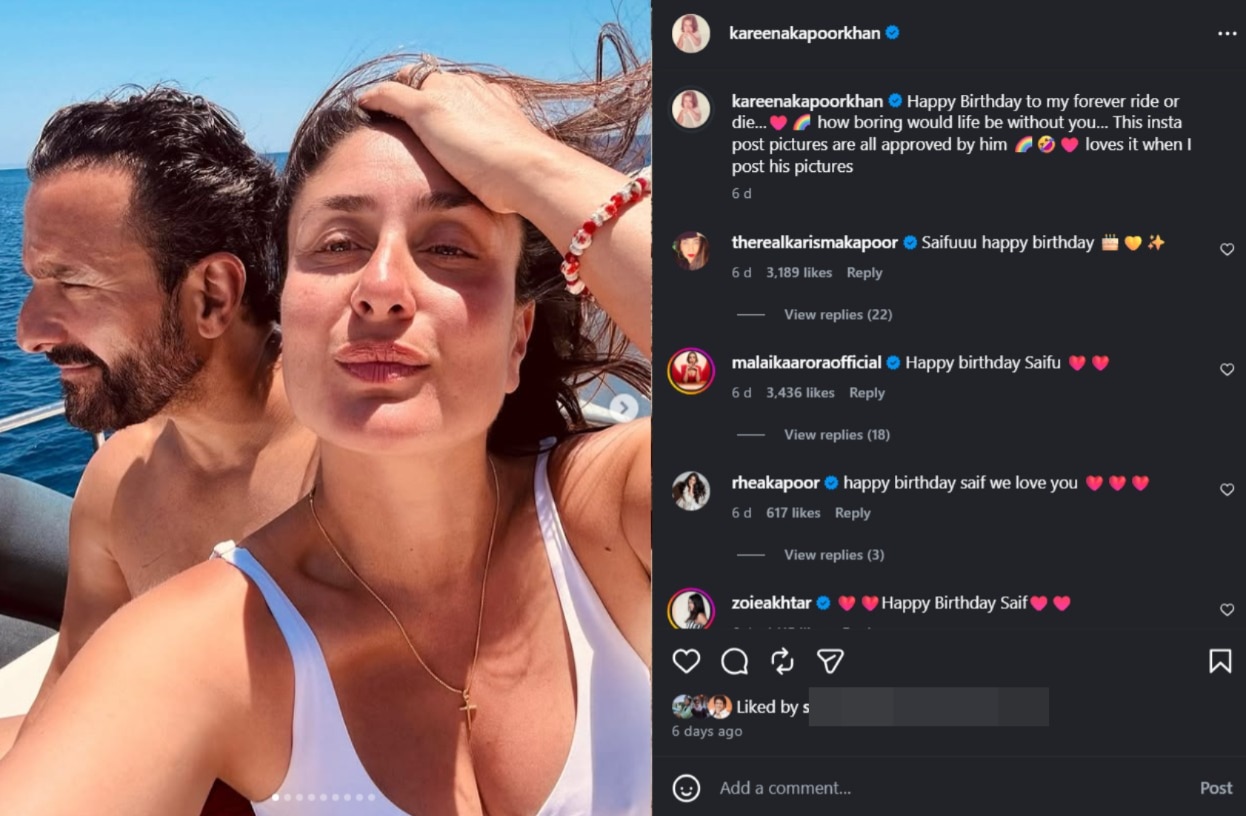The width and height of the screenshot is (1246, 816).
Task: Share post via paper plane icon
Action: 830,661
